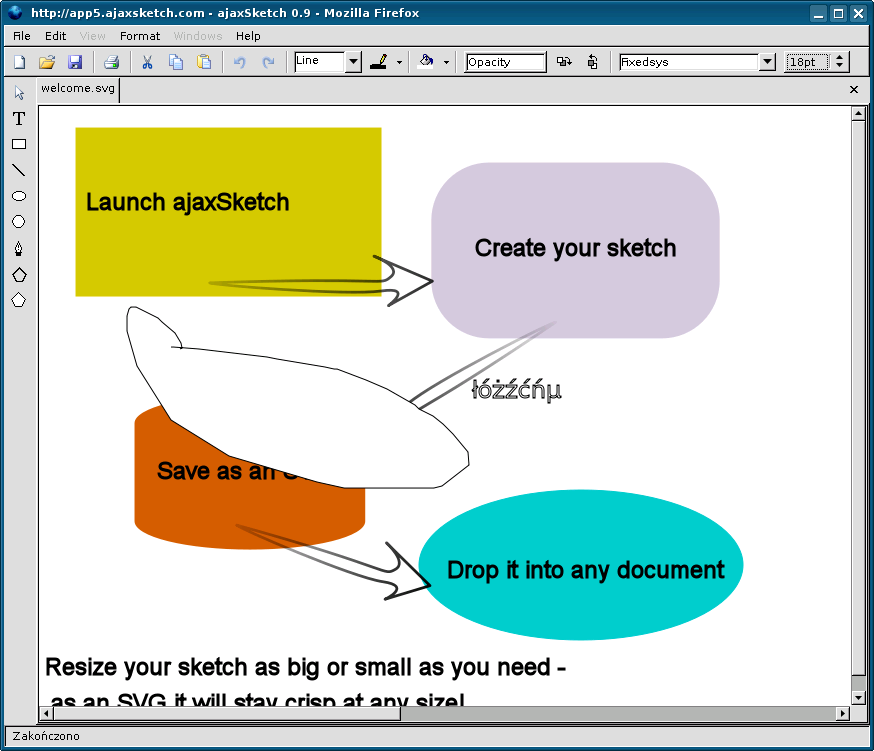Print the sketch using printer icon
This screenshot has height=751, width=874.
click(111, 62)
